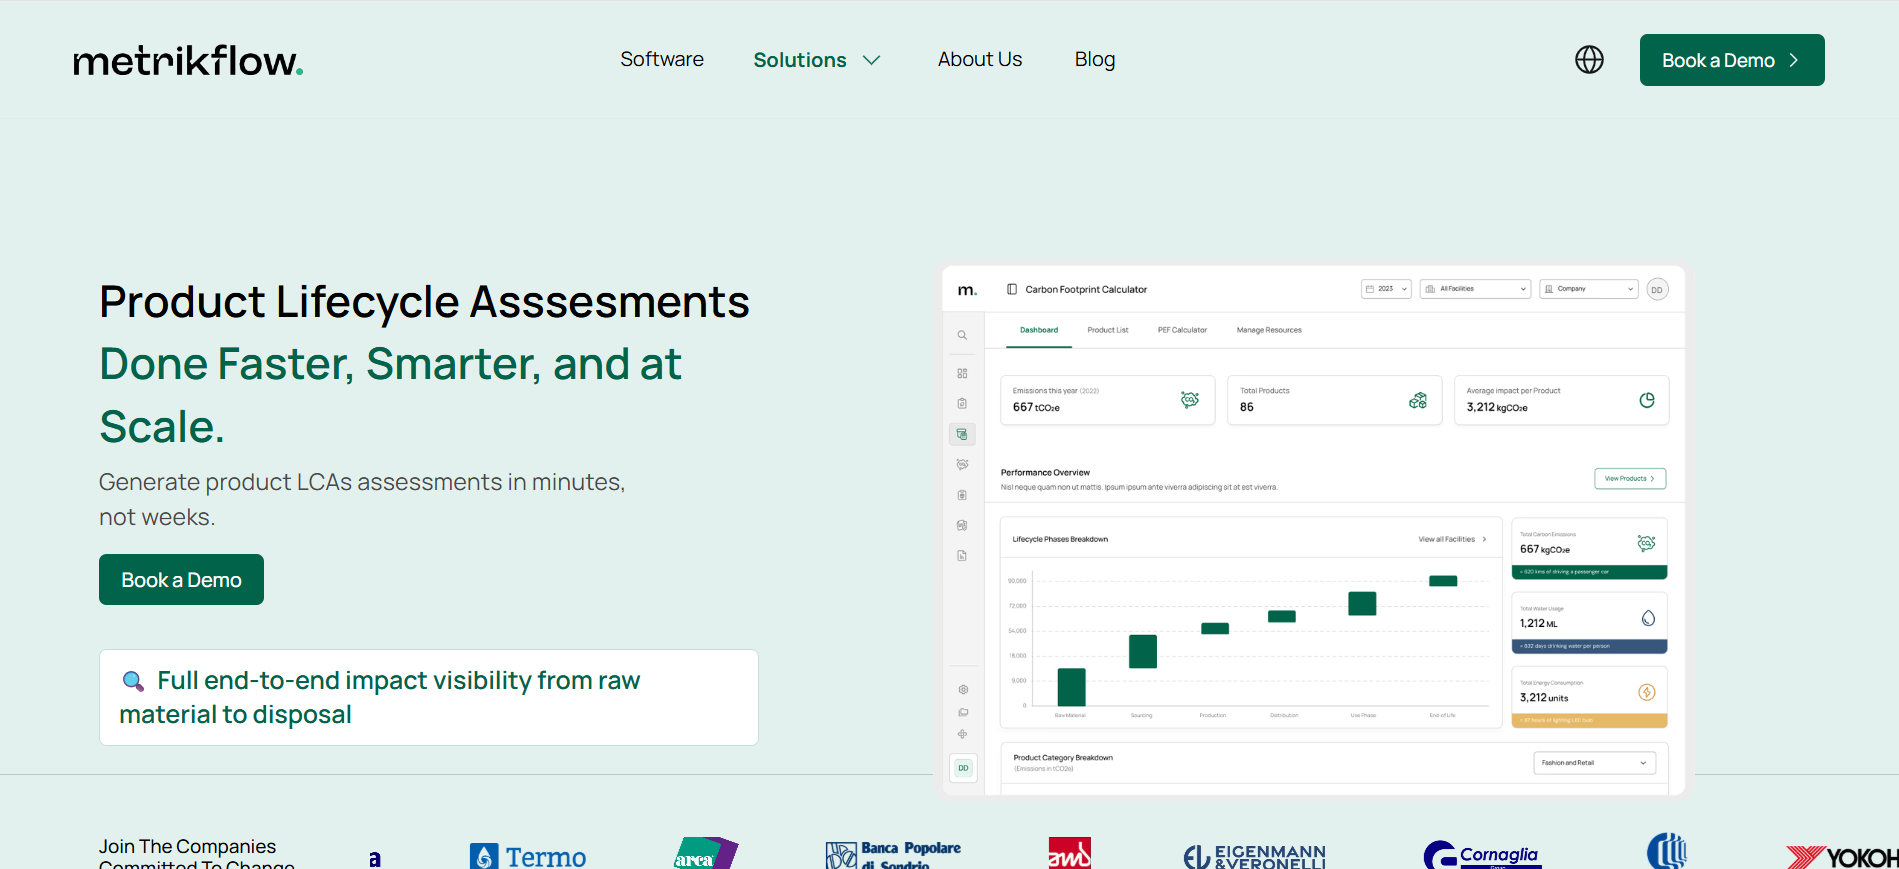Click the m. logo in the dashboard preview
The image size is (1899, 869).
click(967, 290)
